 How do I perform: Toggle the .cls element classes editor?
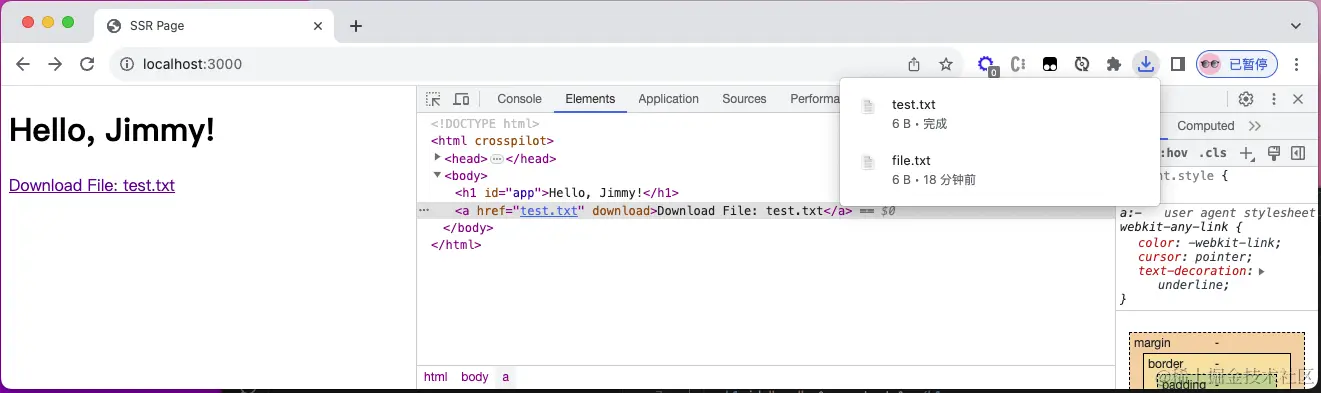click(x=1213, y=153)
